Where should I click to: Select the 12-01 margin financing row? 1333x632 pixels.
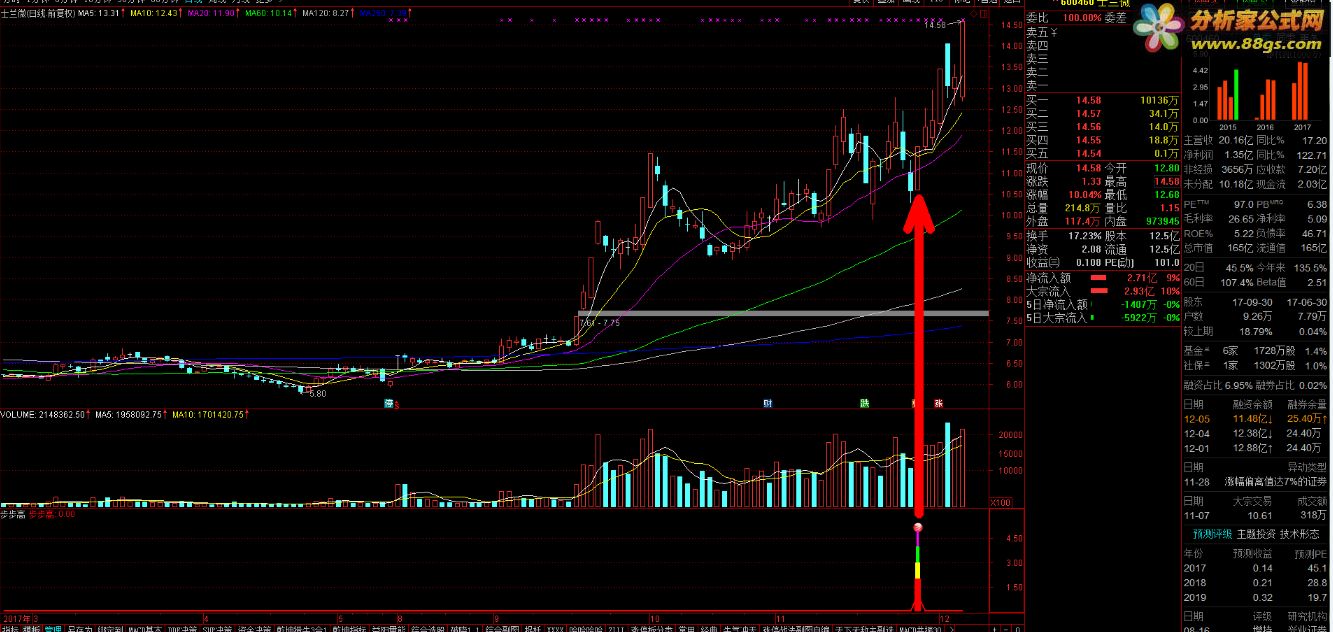click(x=1256, y=446)
